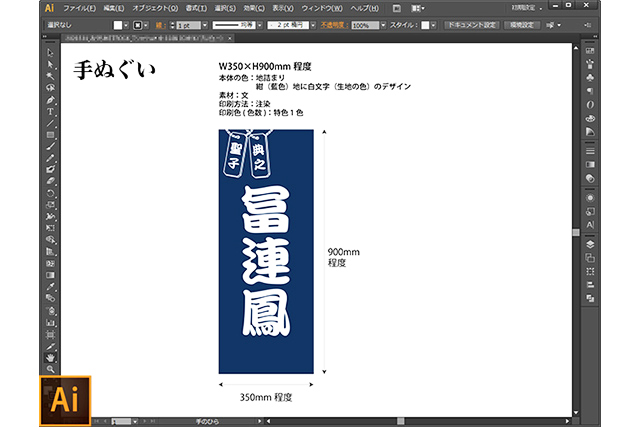Click the fill color swatch in control bar
Viewport: 640px width, 427px height.
pos(119,24)
